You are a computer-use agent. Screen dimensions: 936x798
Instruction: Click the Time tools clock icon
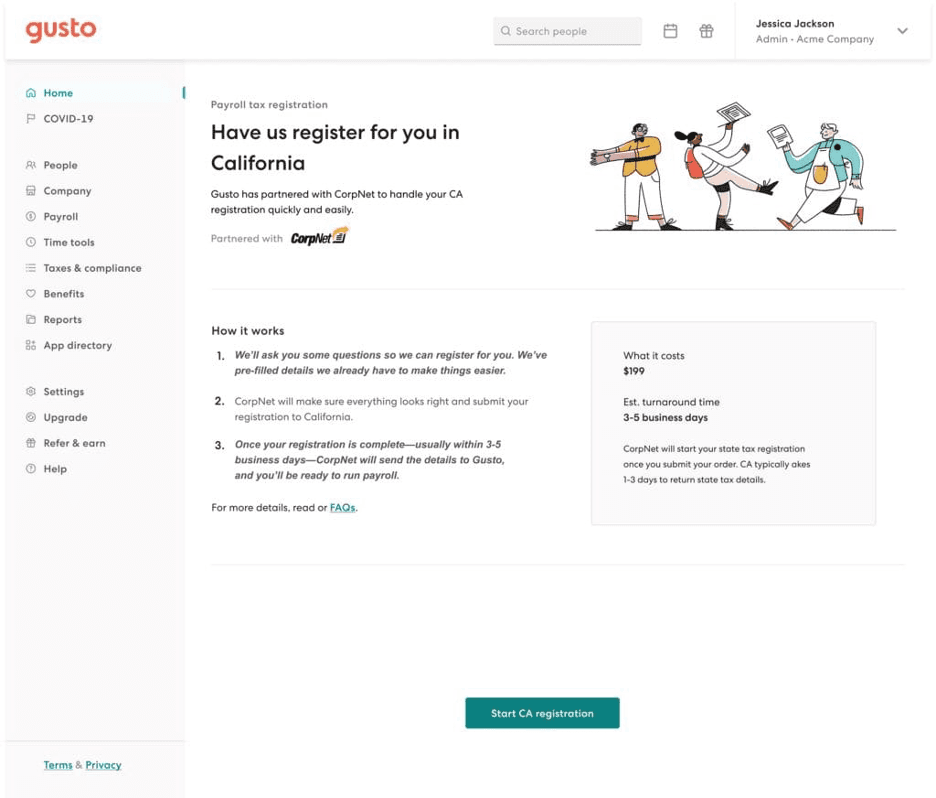[x=31, y=242]
